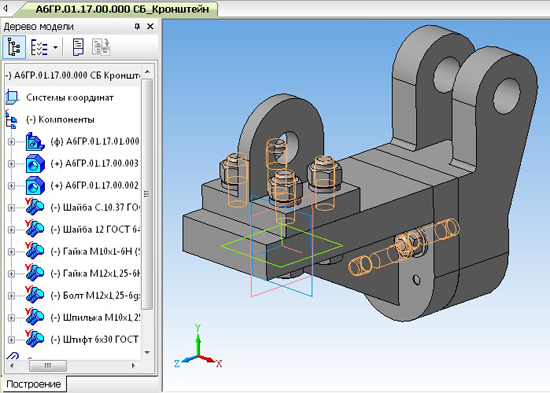Select the А6ГР.01.17.00.002 part icon

pos(35,186)
